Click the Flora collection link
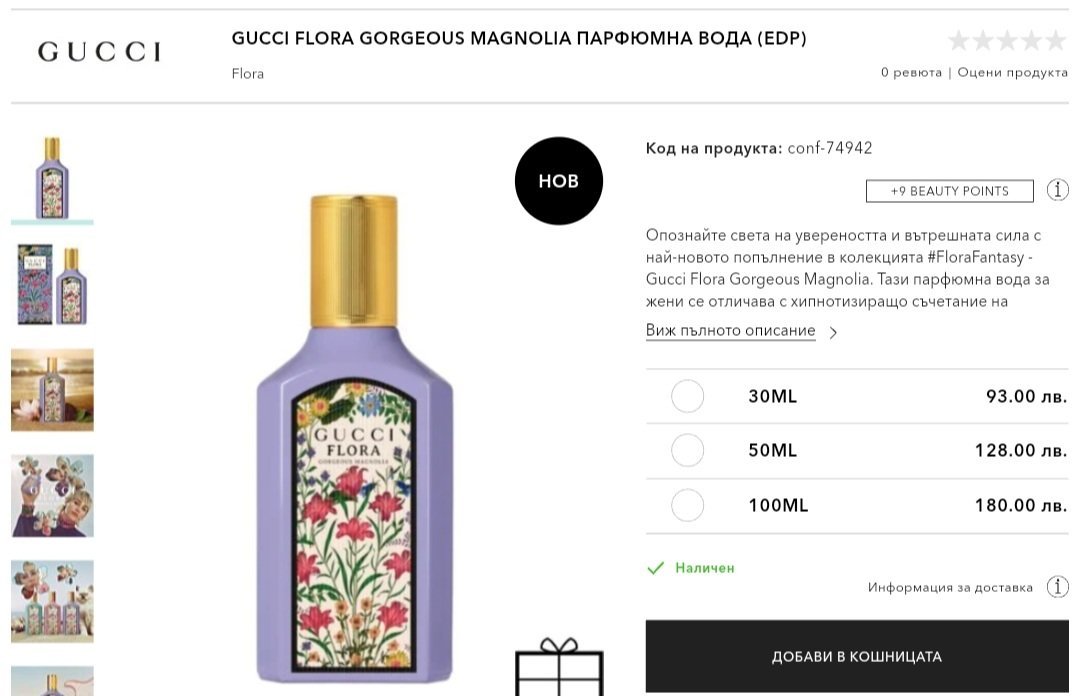This screenshot has height=696, width=1080. 248,73
